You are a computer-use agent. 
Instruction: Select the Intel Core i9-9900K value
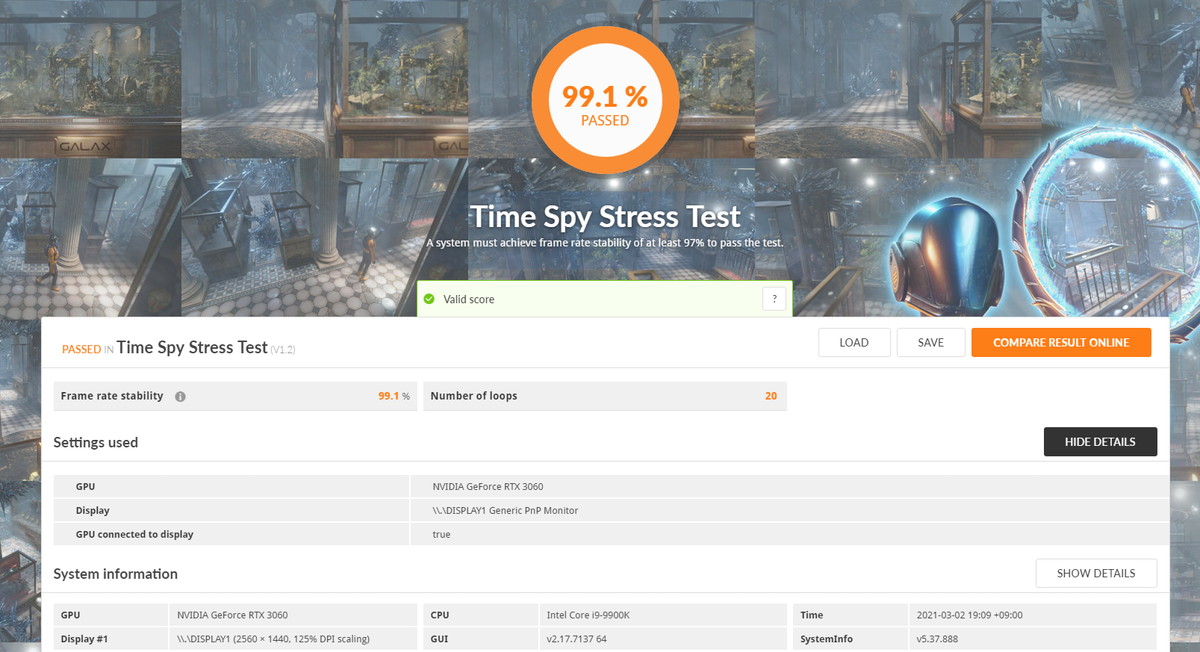pos(586,615)
